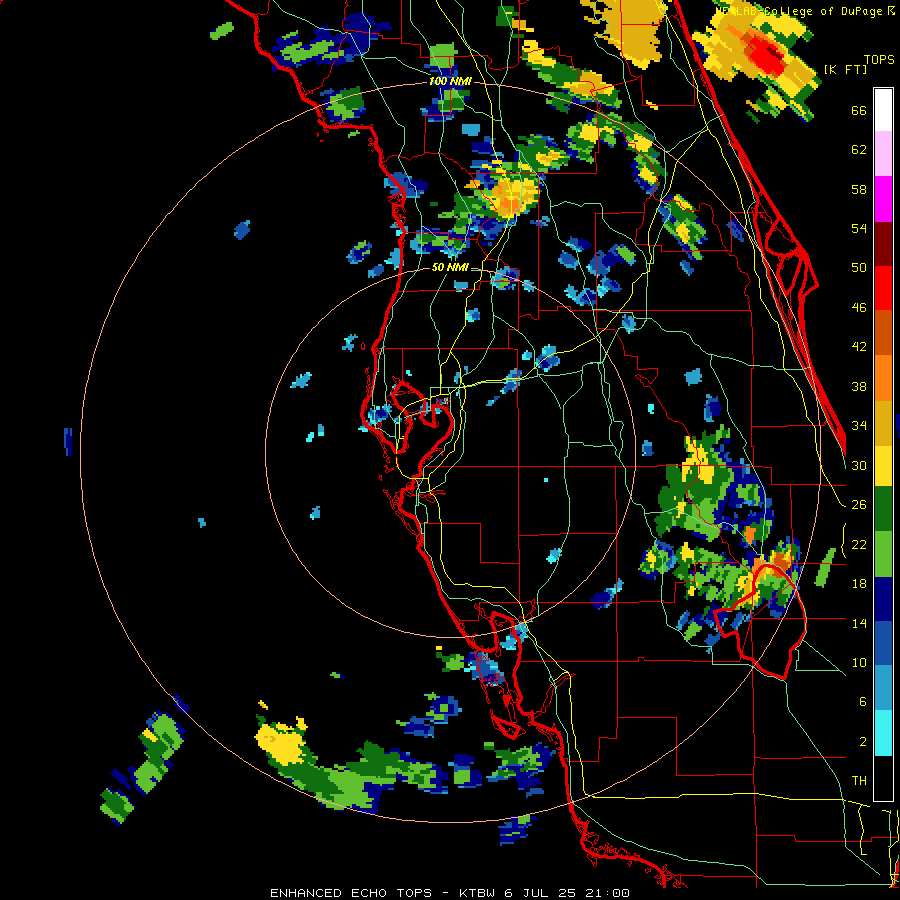Select the light green legend swatch
This screenshot has width=900, height=900.
(883, 554)
